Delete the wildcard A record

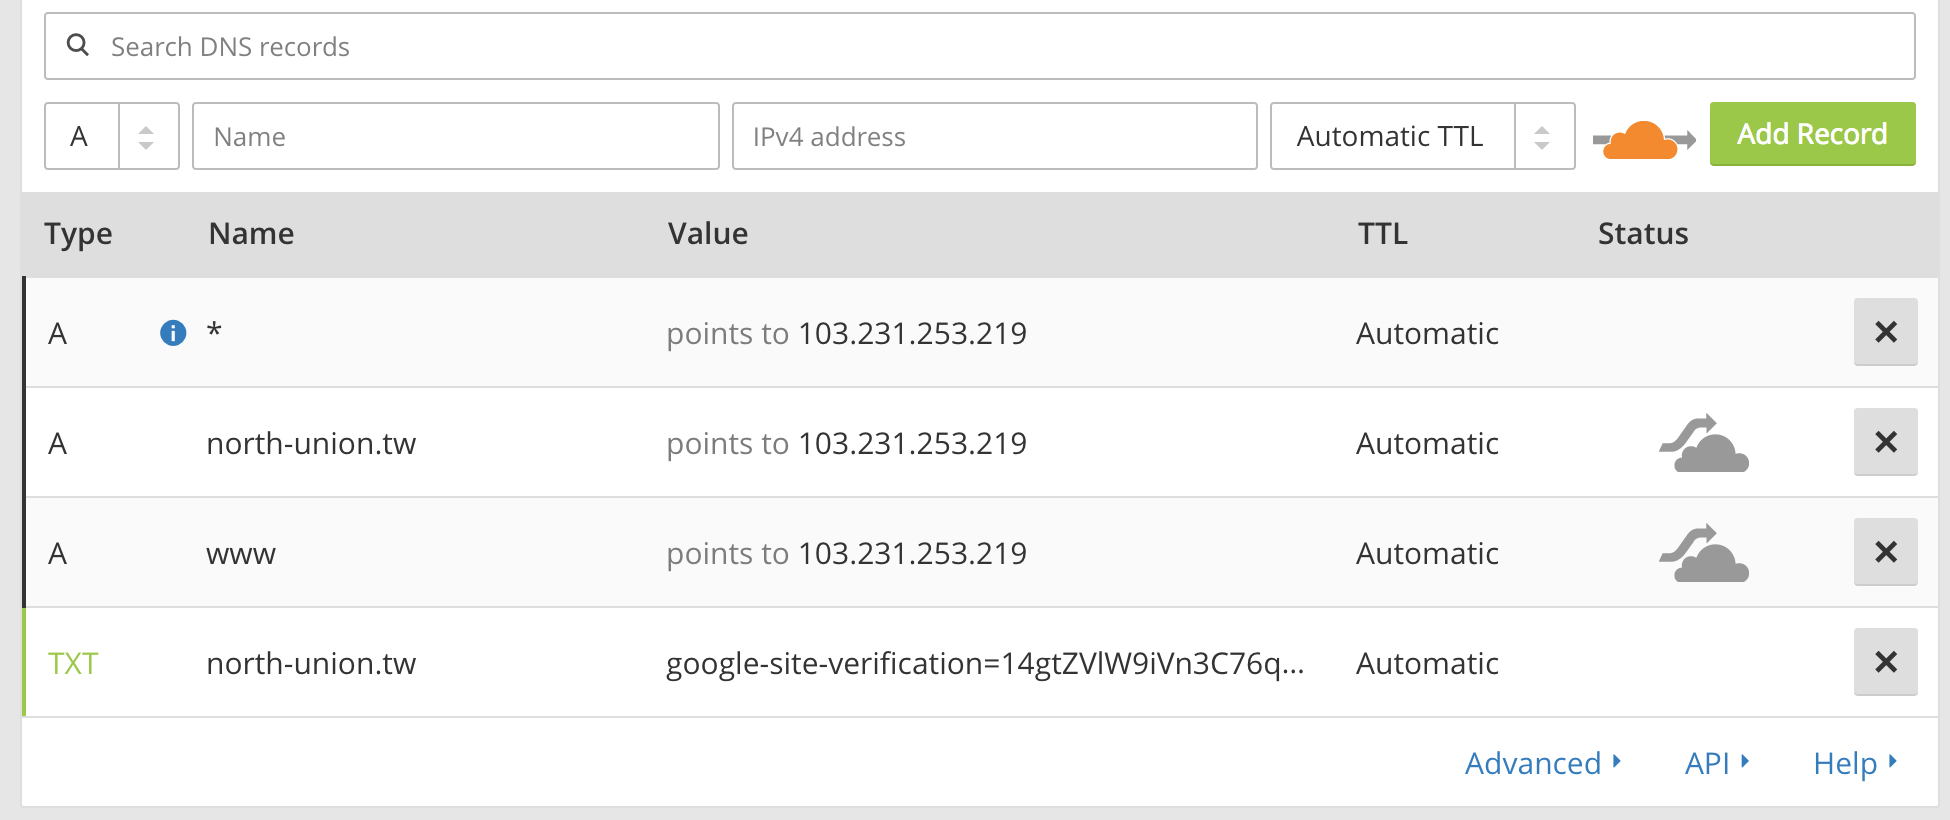point(1885,332)
